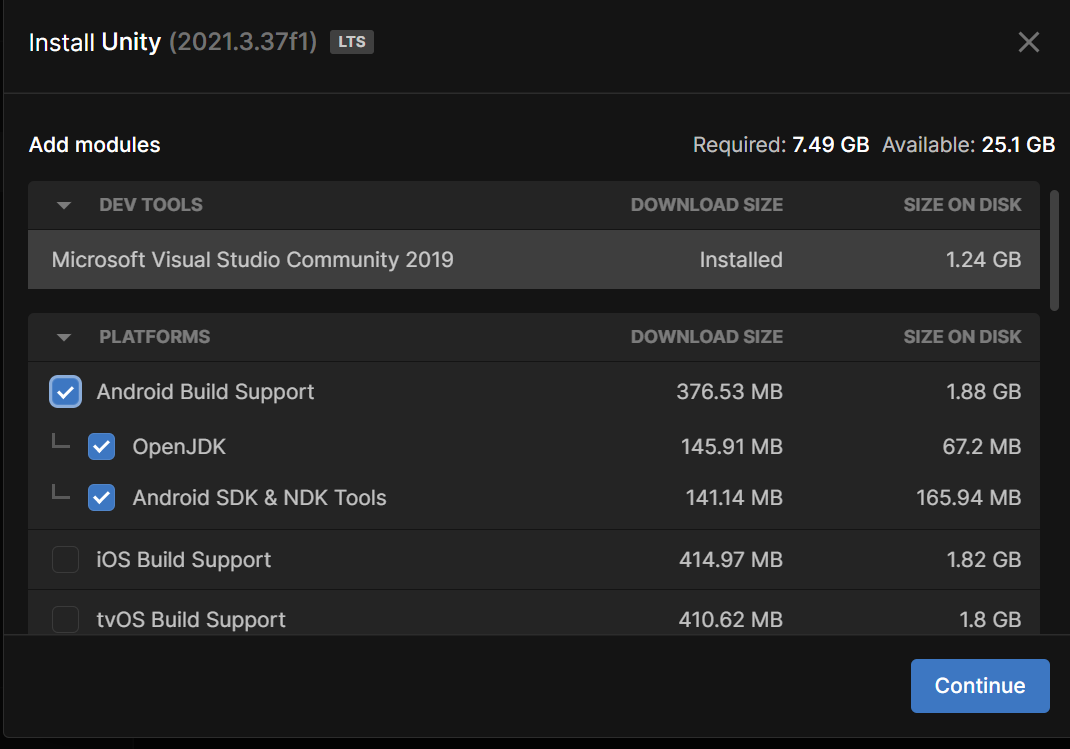
Task: Close the Install Unity dialog
Action: point(1028,42)
